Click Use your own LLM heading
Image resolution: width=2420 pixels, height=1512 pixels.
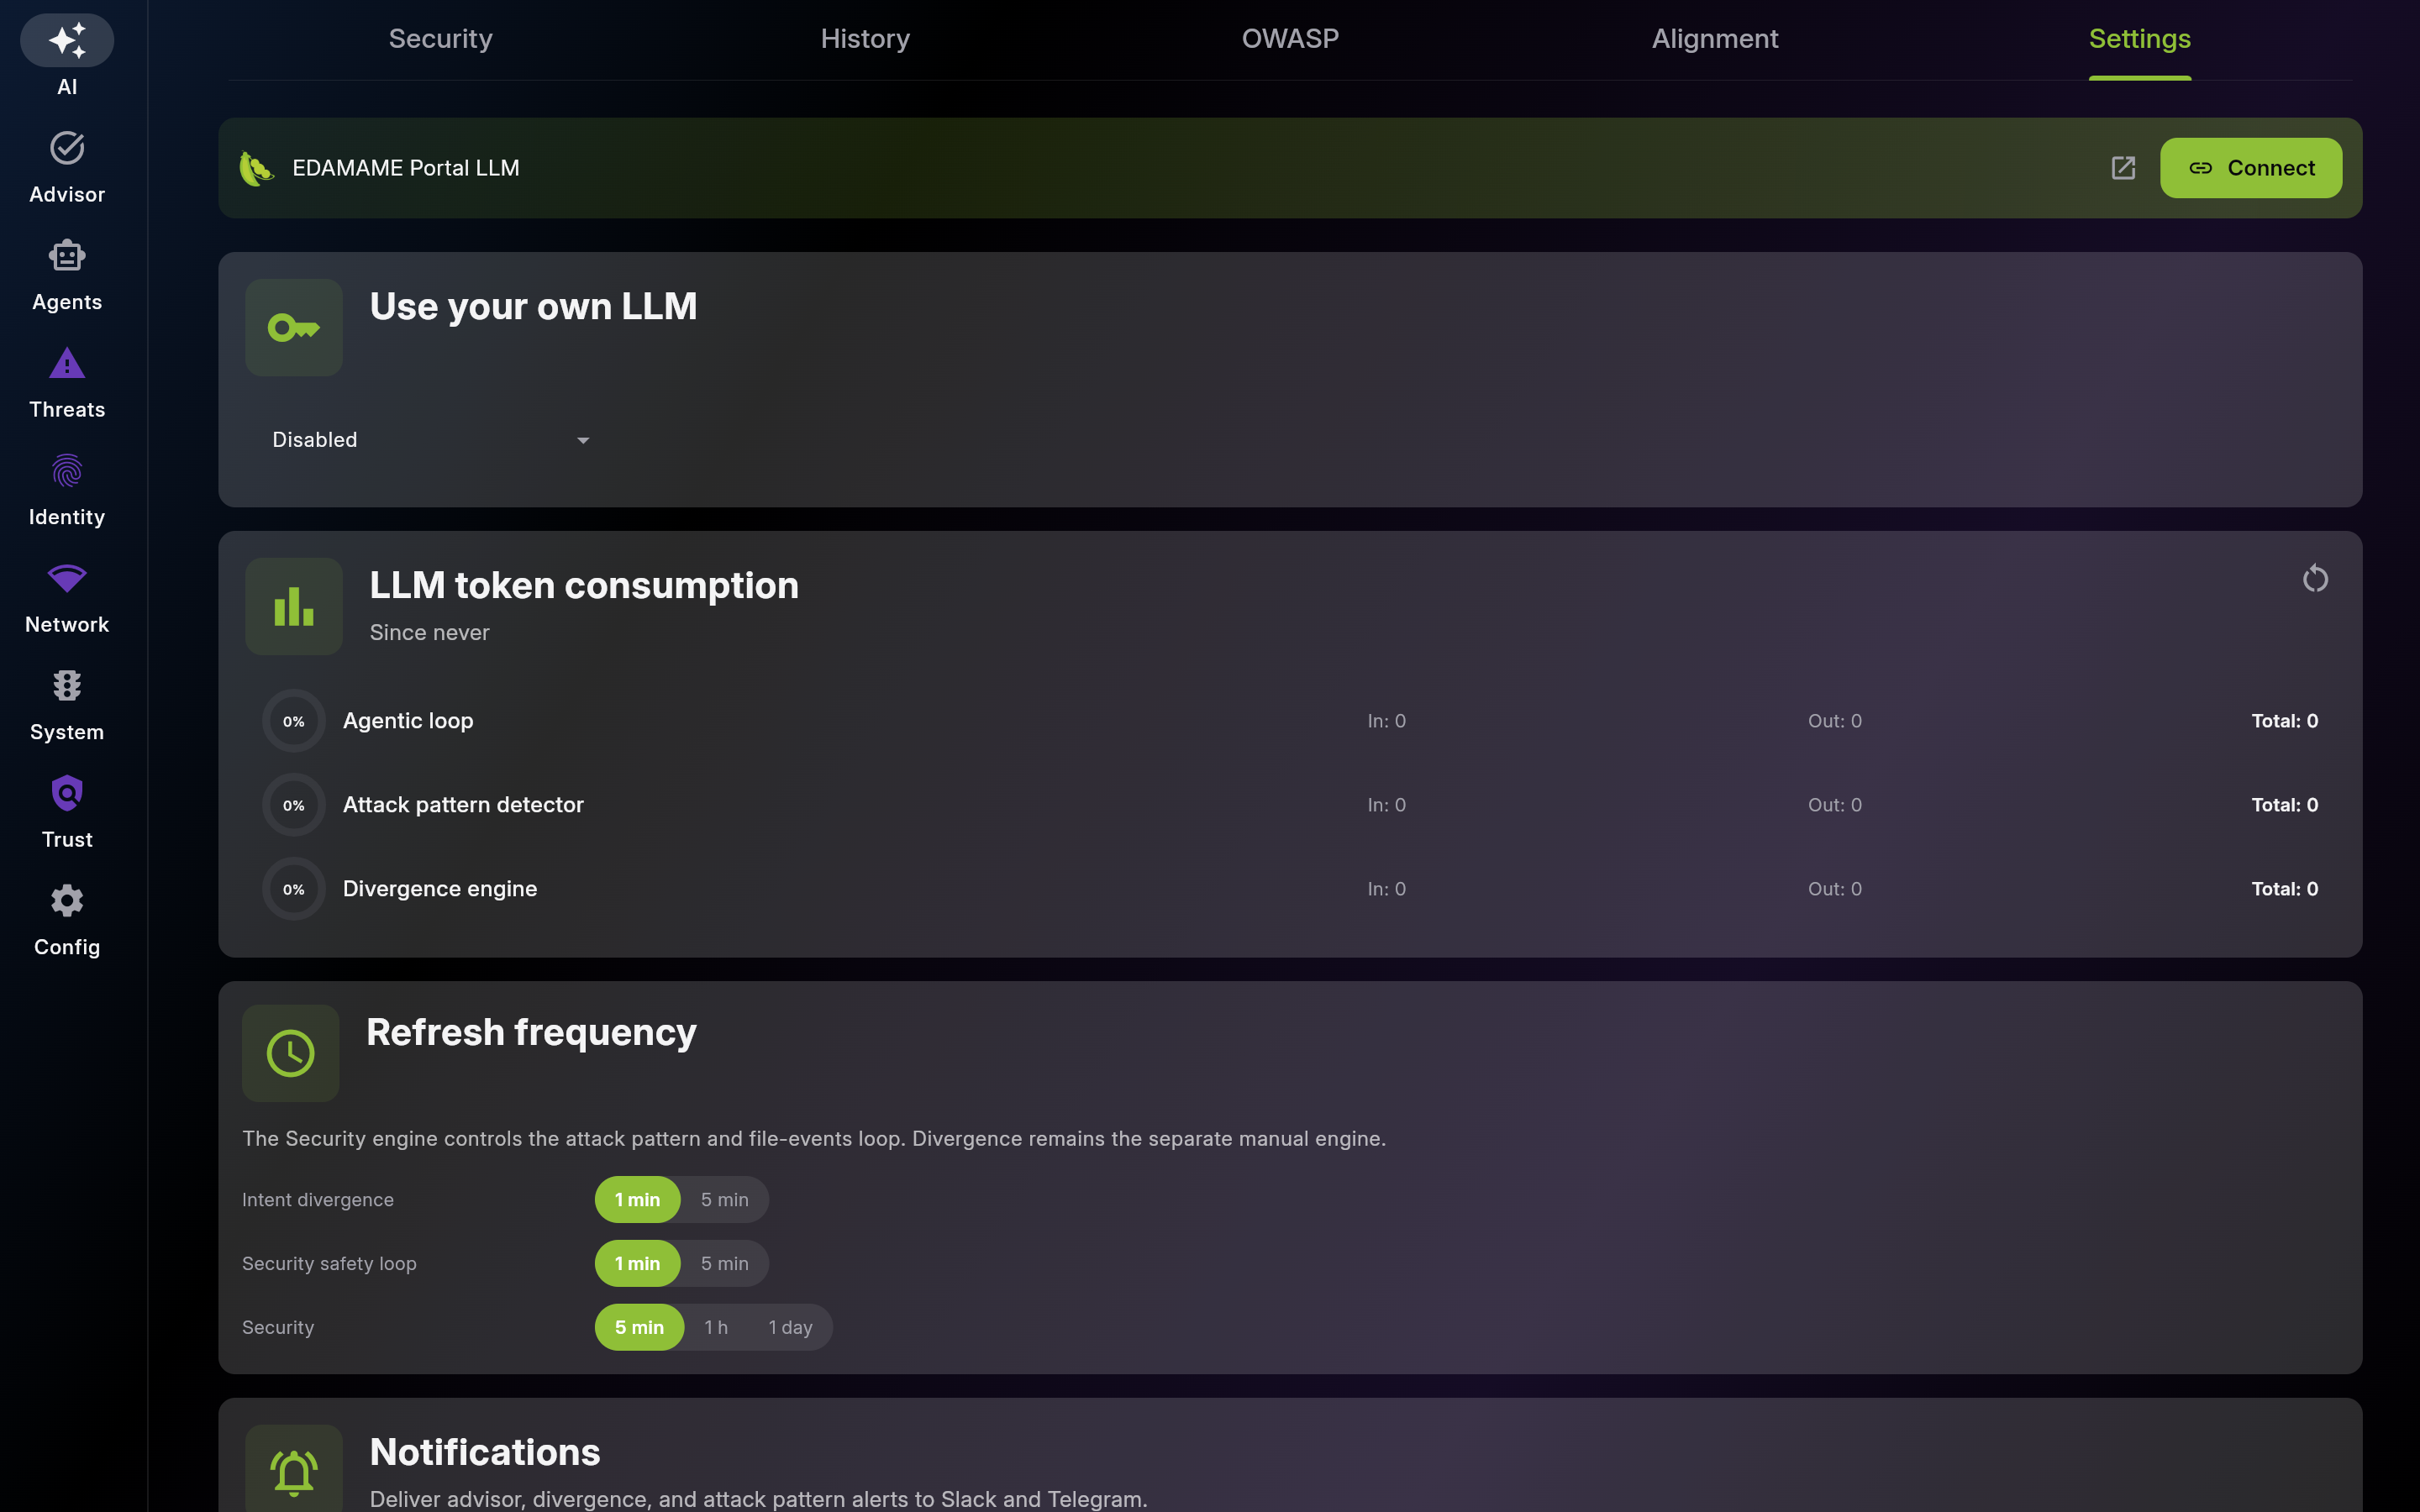pyautogui.click(x=534, y=306)
